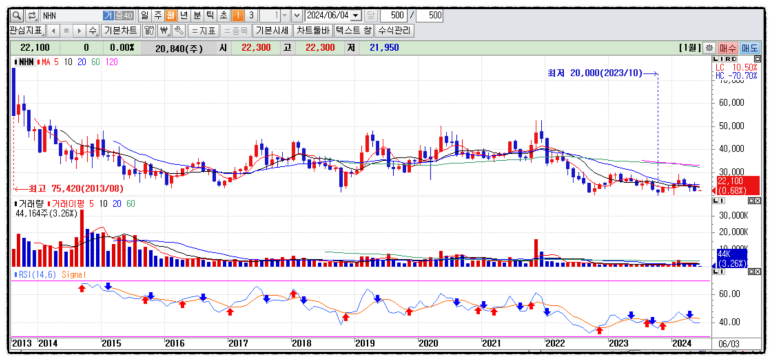Click the swap arrows icon beside stock name

[32, 16]
